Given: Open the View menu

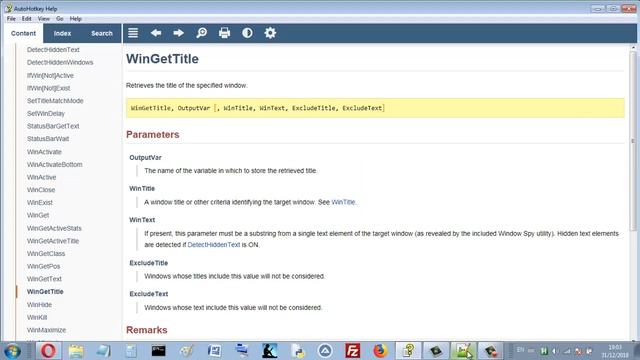Looking at the screenshot, I should [44, 19].
